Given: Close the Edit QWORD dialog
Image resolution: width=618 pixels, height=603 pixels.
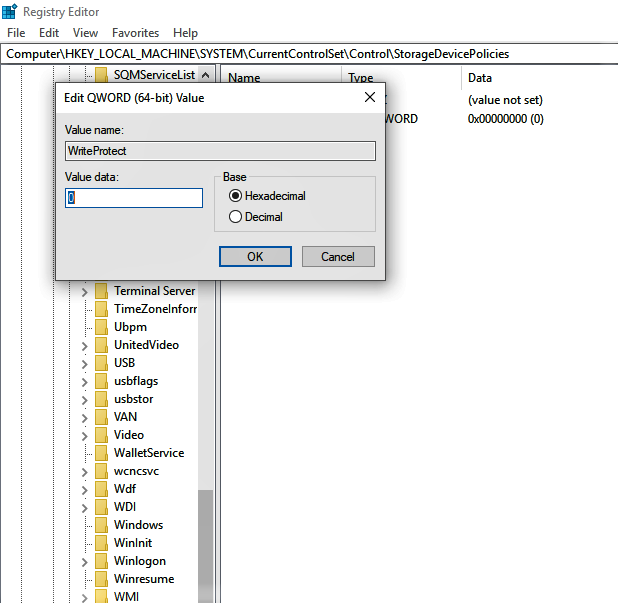Looking at the screenshot, I should [370, 97].
